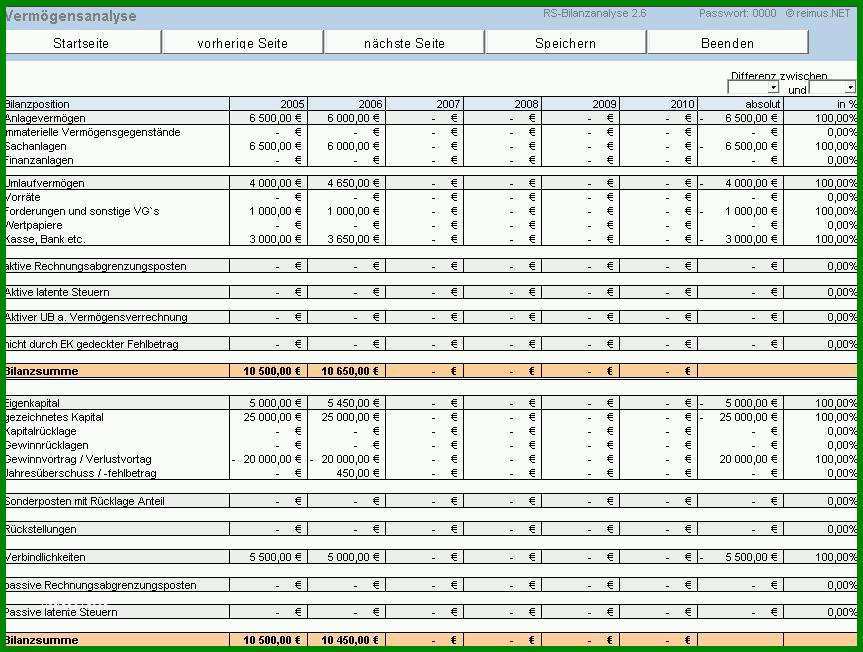Screen dimensions: 863x652
Task: Click the Eigenkapital row label
Action: click(32, 403)
